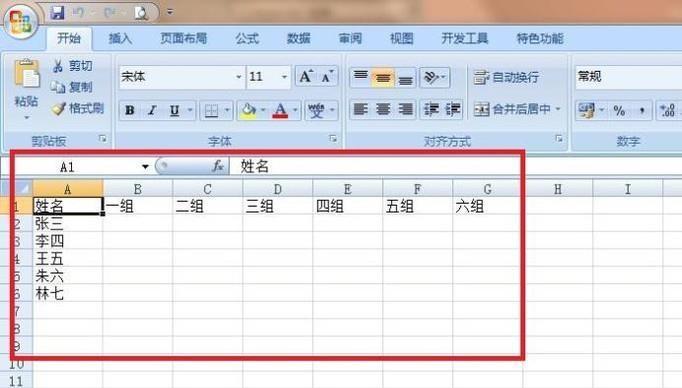
Task: Click the Format Painter (格式刷) brush icon
Action: (58, 108)
